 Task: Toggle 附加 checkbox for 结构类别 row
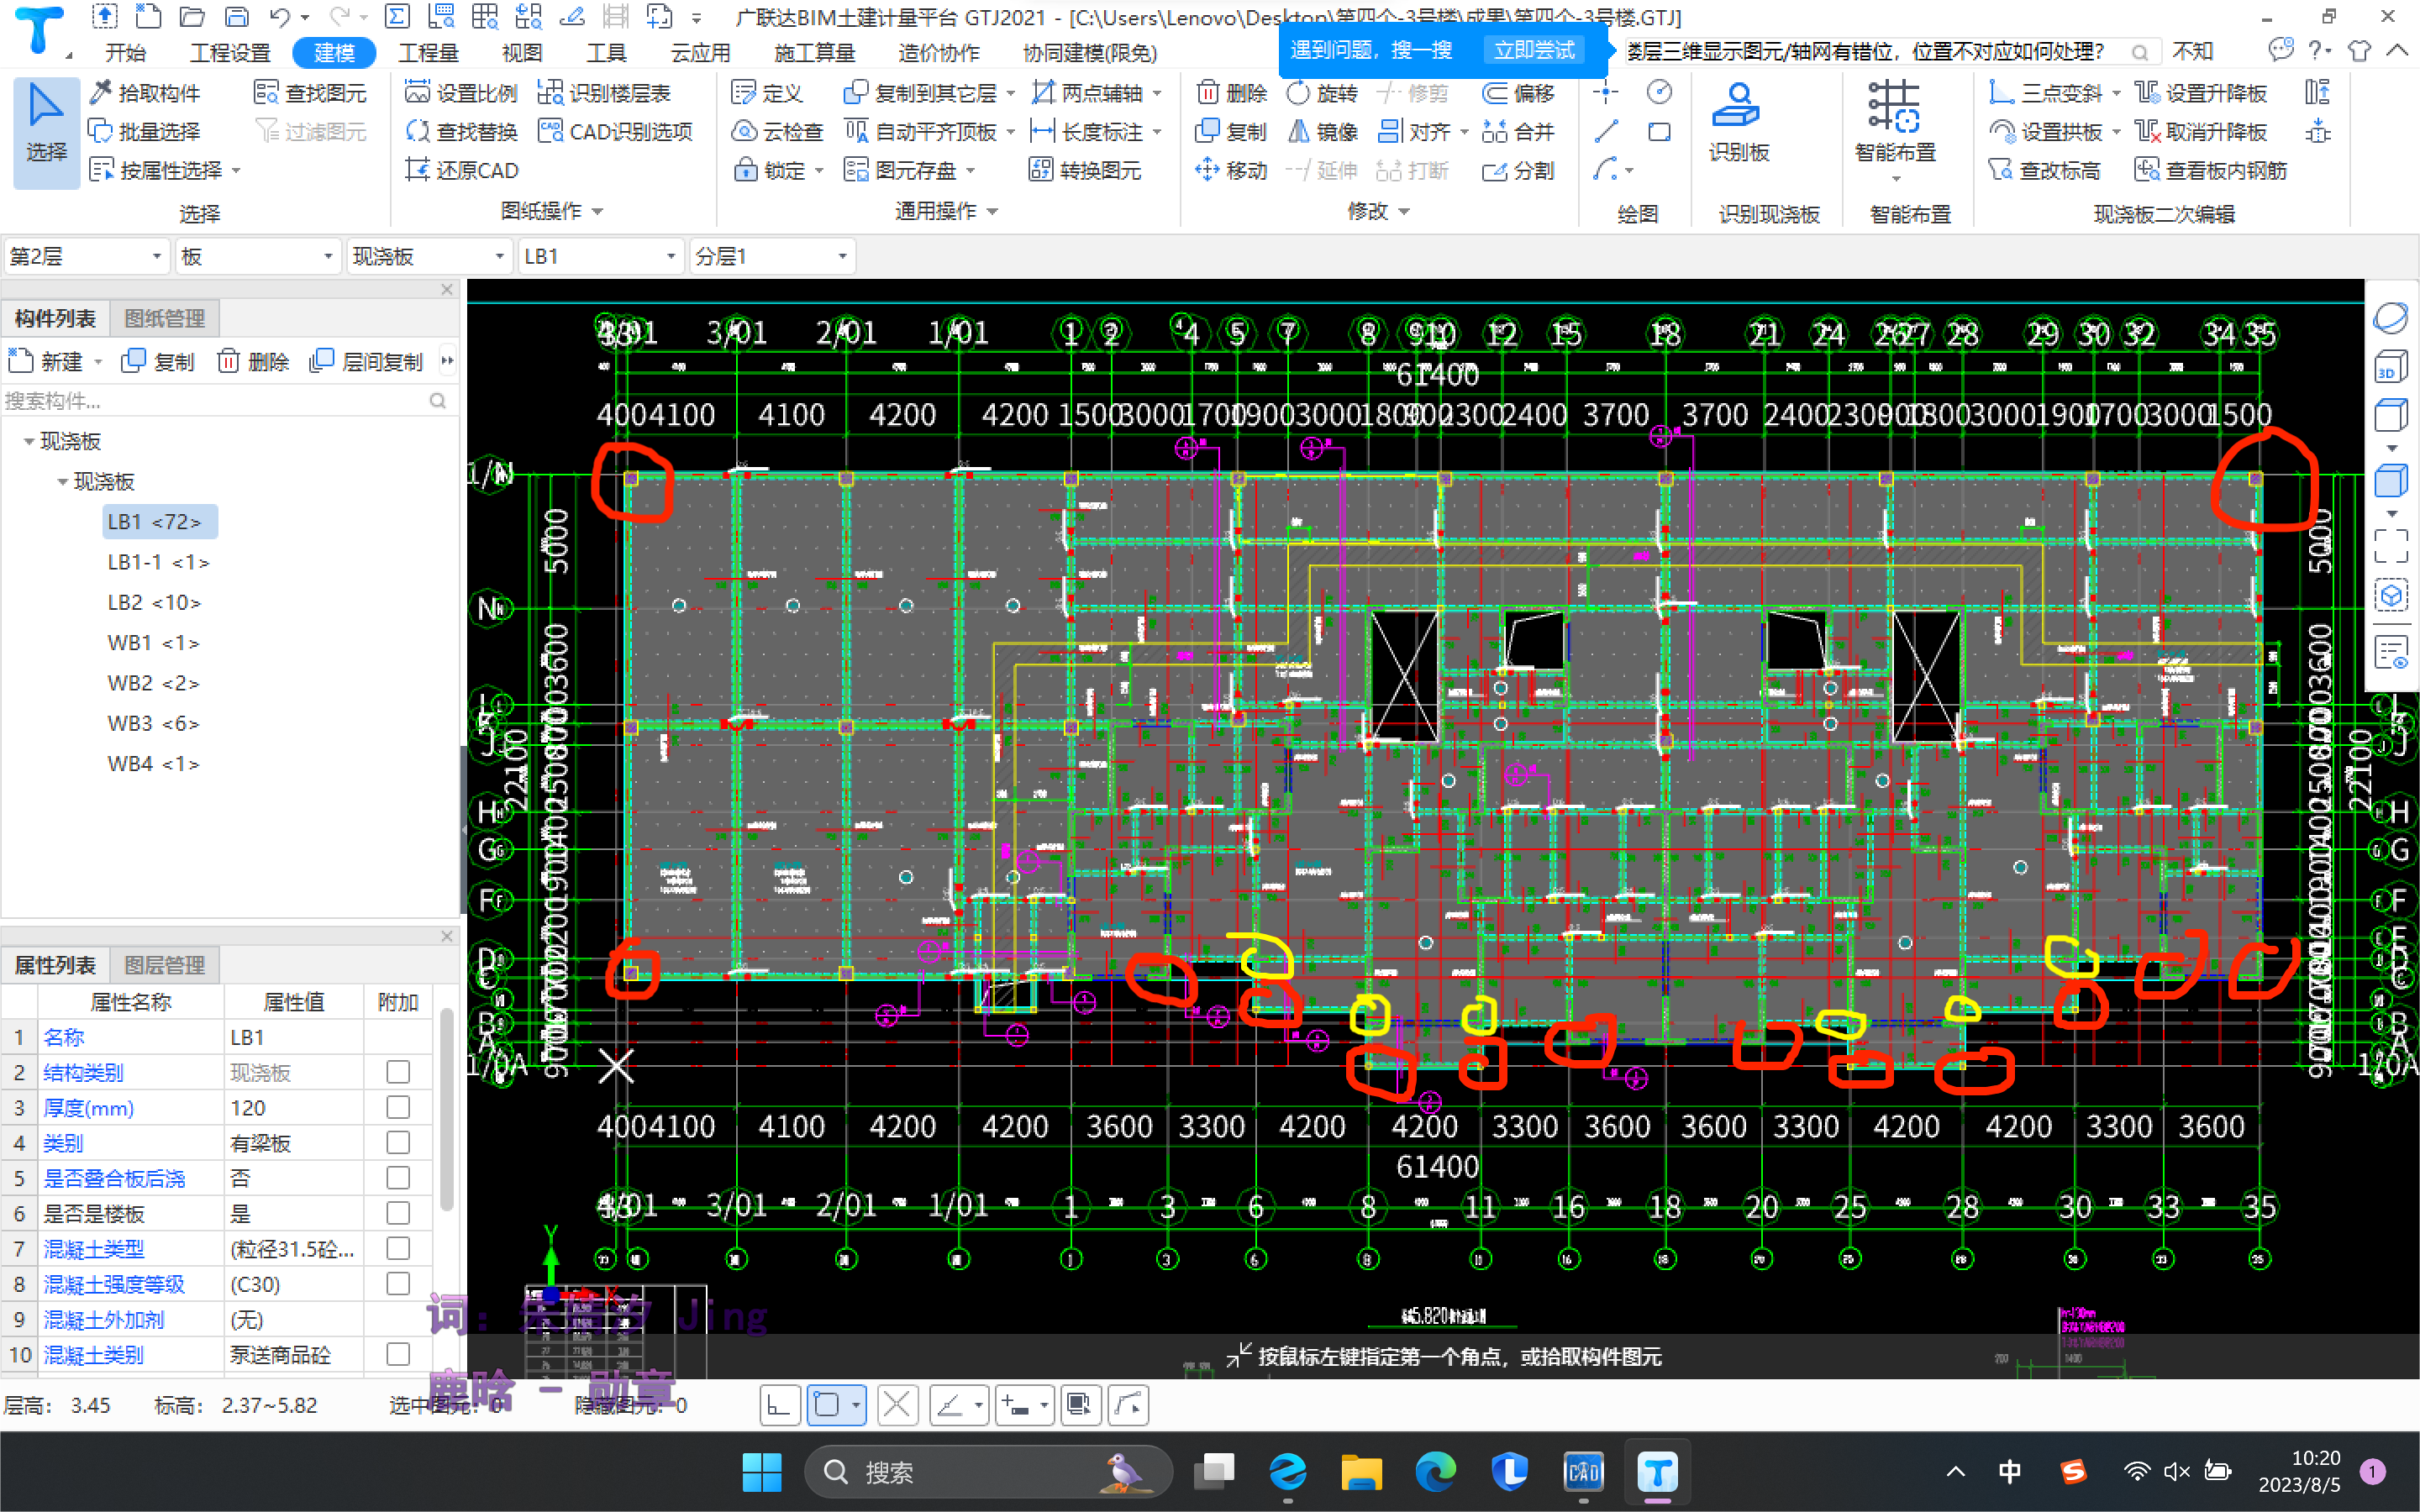tap(398, 1072)
